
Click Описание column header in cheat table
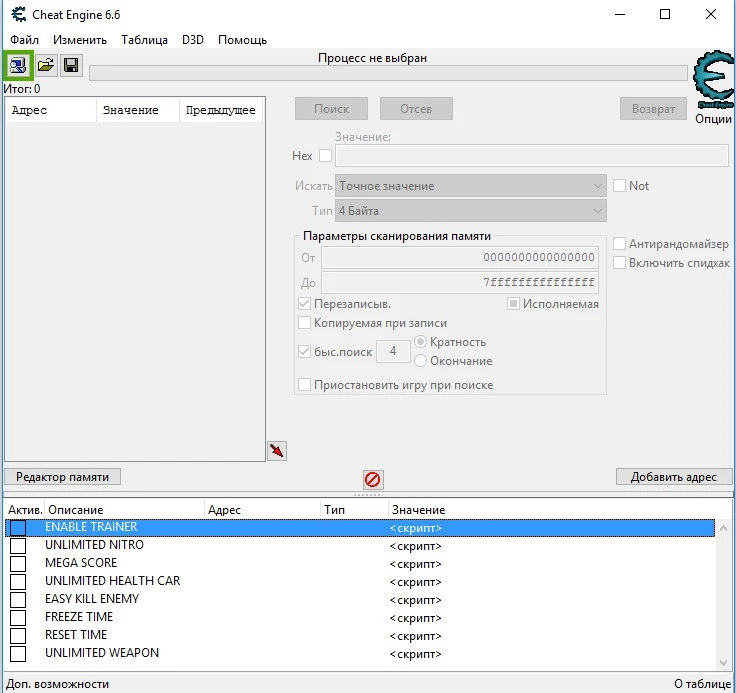click(x=124, y=509)
